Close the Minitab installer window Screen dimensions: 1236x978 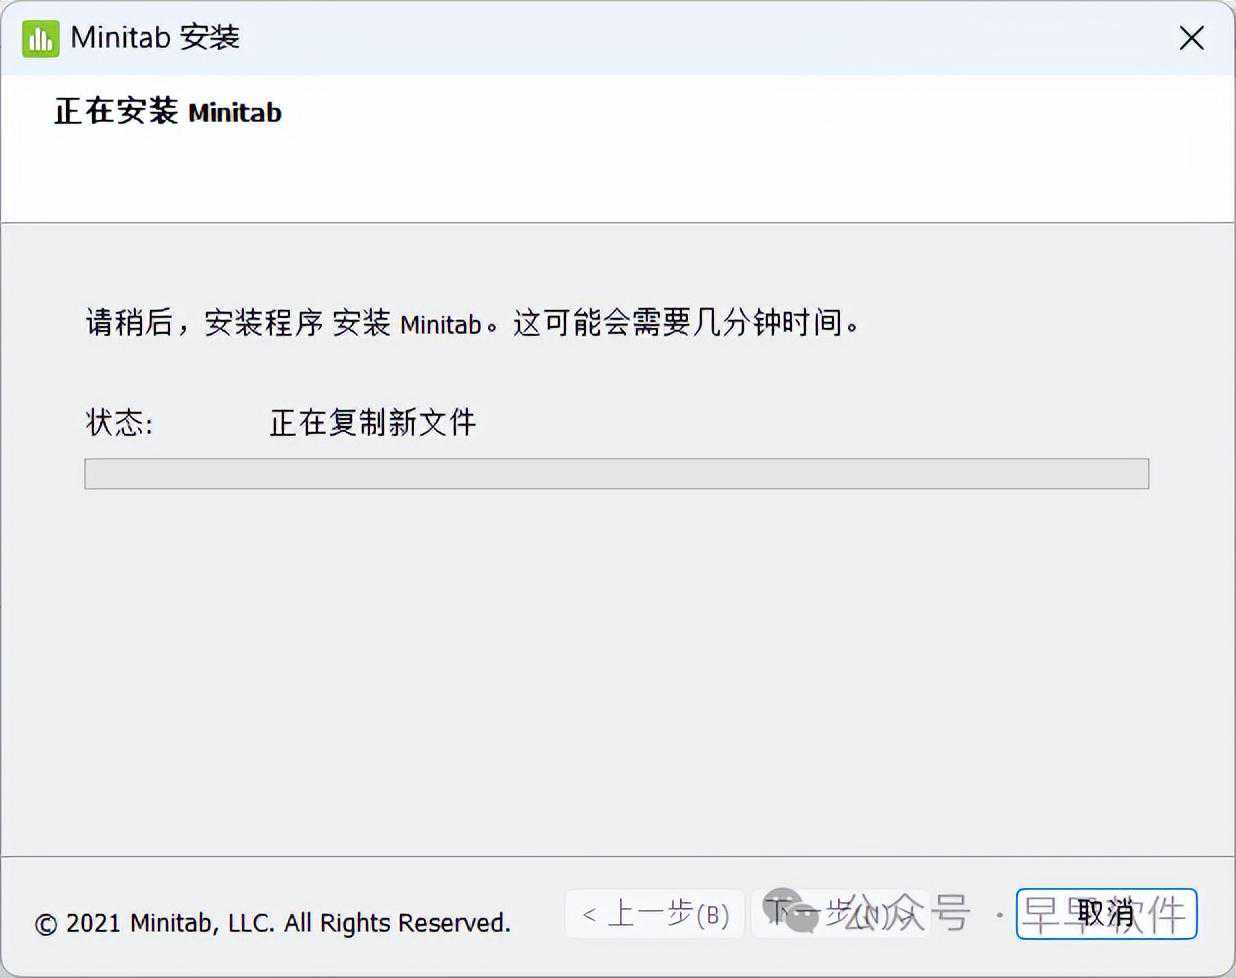point(1191,38)
